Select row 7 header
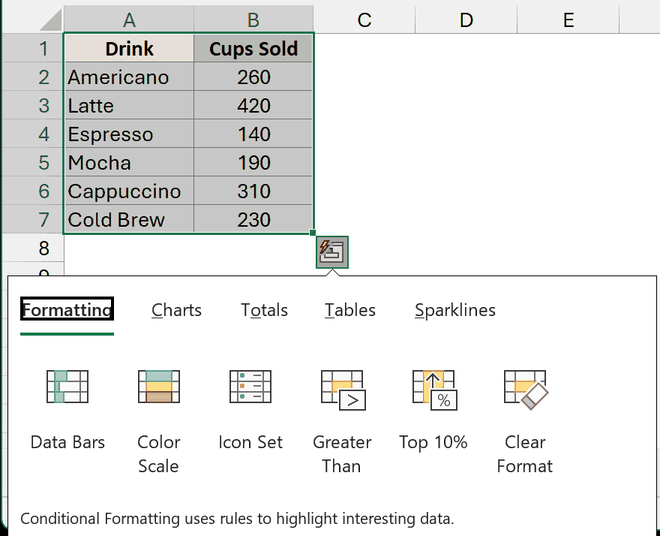Screen dimensions: 660x536 click(33, 219)
